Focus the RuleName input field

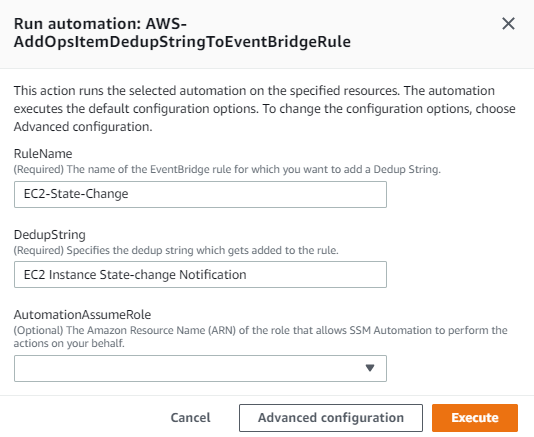click(x=200, y=194)
